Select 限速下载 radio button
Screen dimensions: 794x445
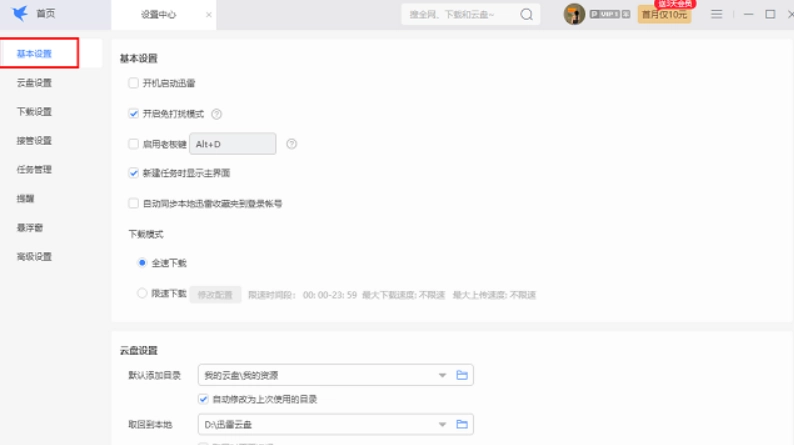(x=142, y=294)
